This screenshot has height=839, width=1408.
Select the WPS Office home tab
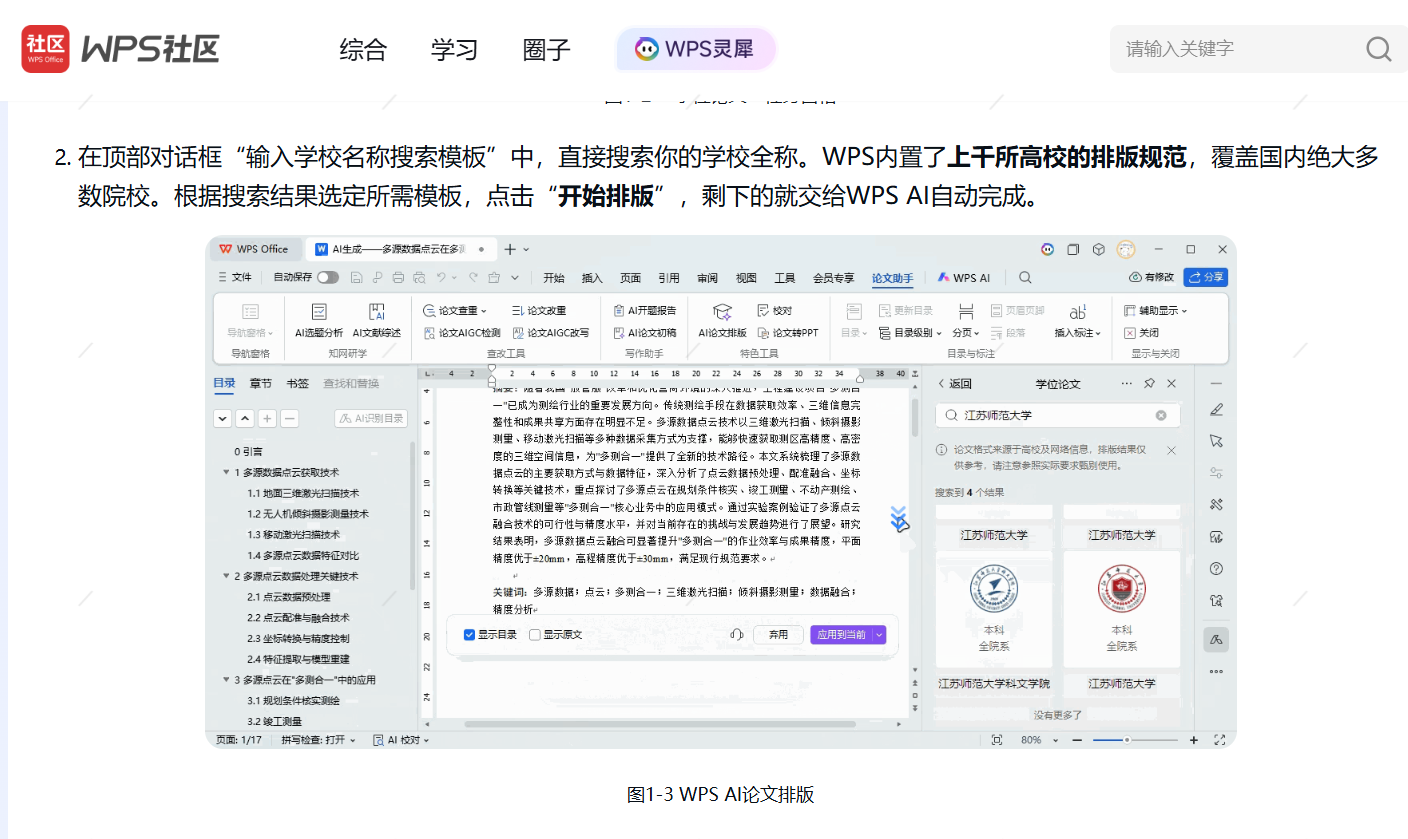pyautogui.click(x=254, y=249)
